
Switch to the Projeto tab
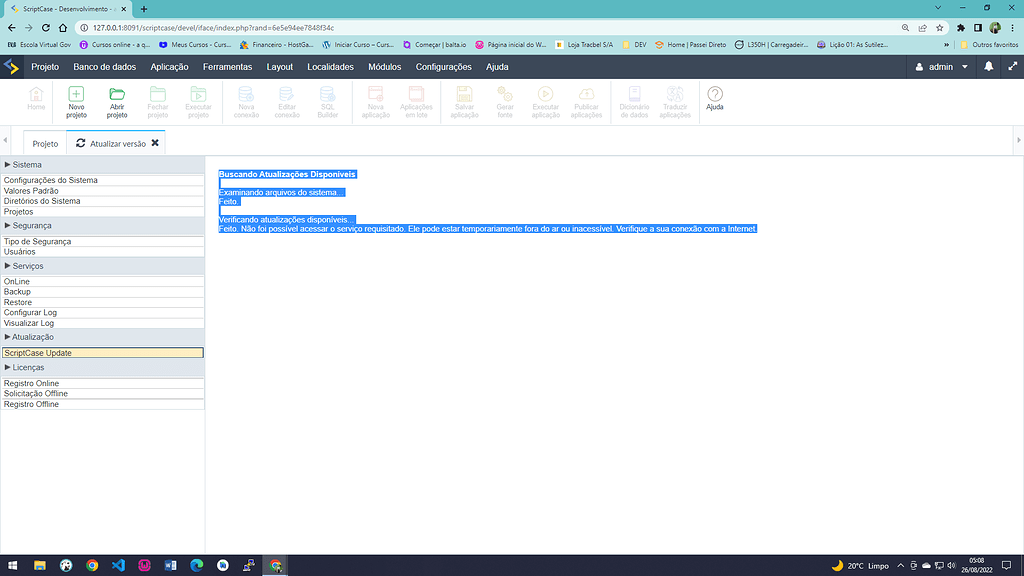click(x=45, y=144)
